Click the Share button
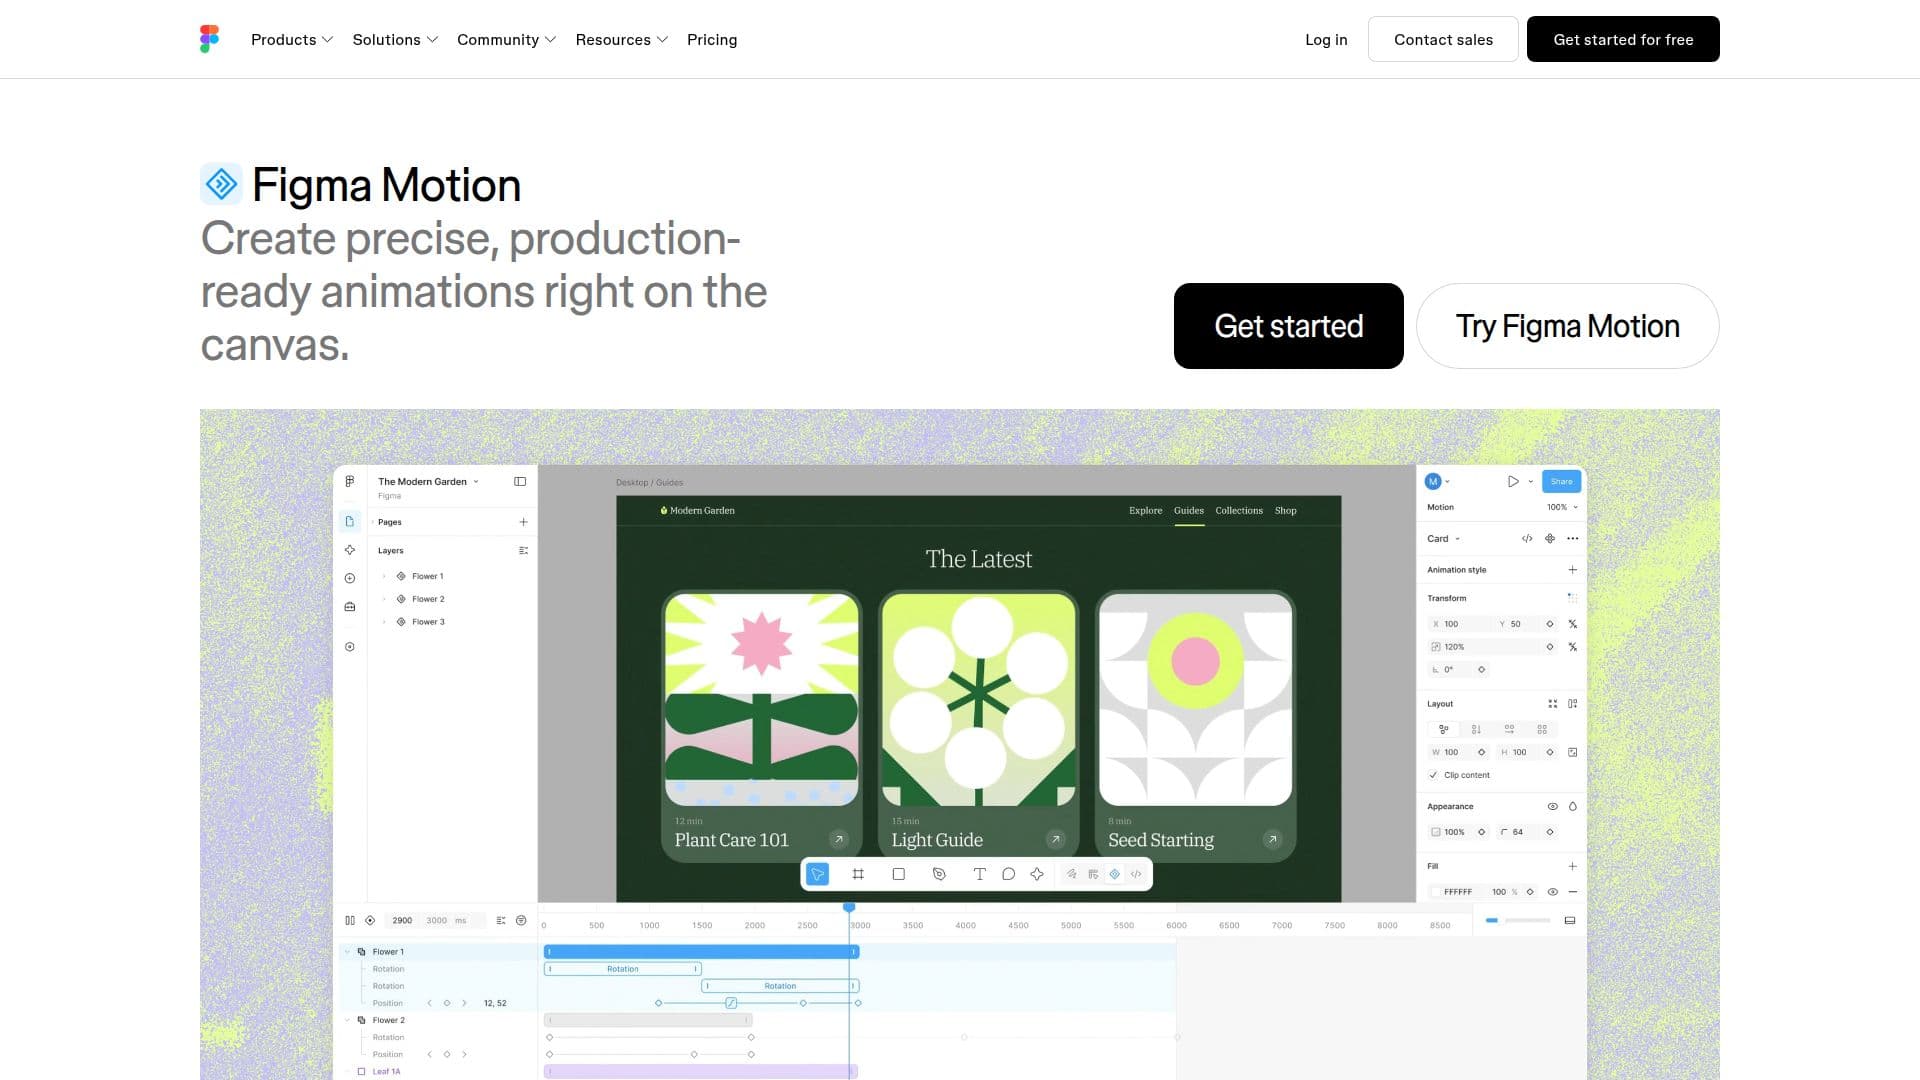Viewport: 1920px width, 1080px height. coord(1561,481)
